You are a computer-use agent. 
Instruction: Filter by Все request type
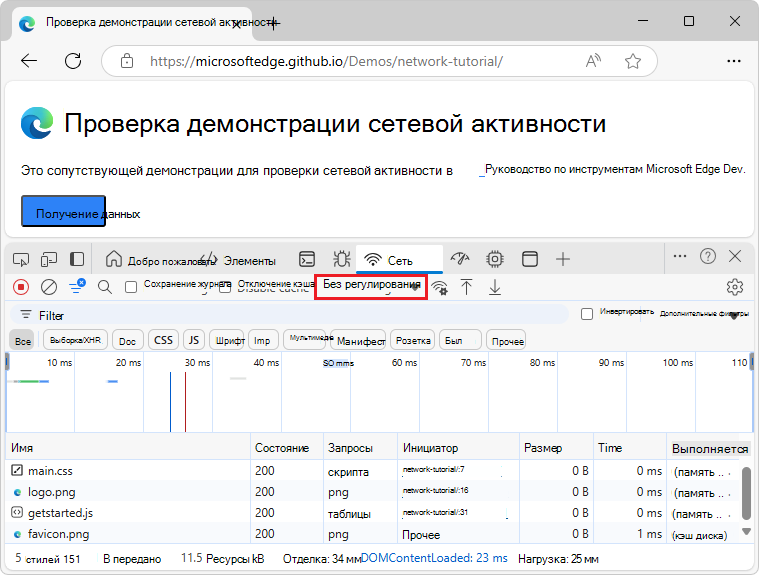point(23,341)
